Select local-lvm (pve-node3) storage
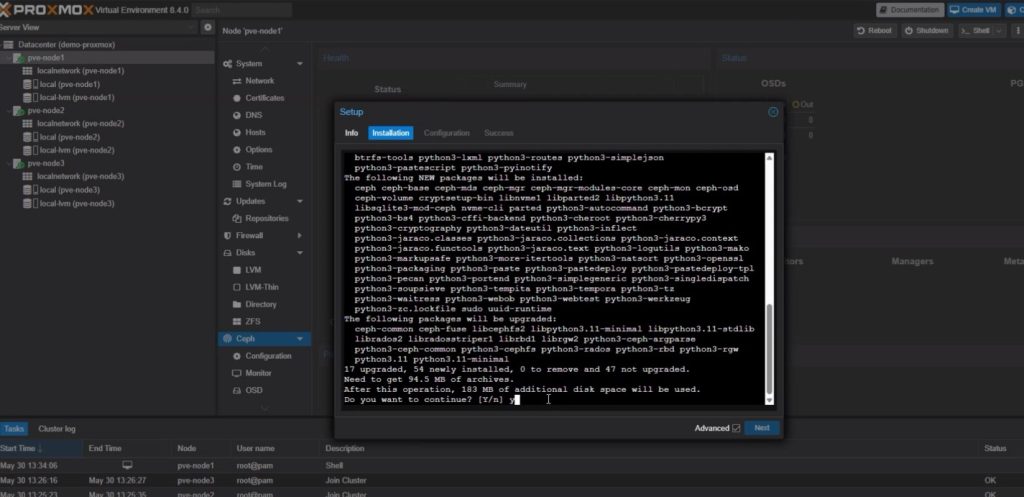Viewport: 1024px width, 497px height. click(76, 203)
